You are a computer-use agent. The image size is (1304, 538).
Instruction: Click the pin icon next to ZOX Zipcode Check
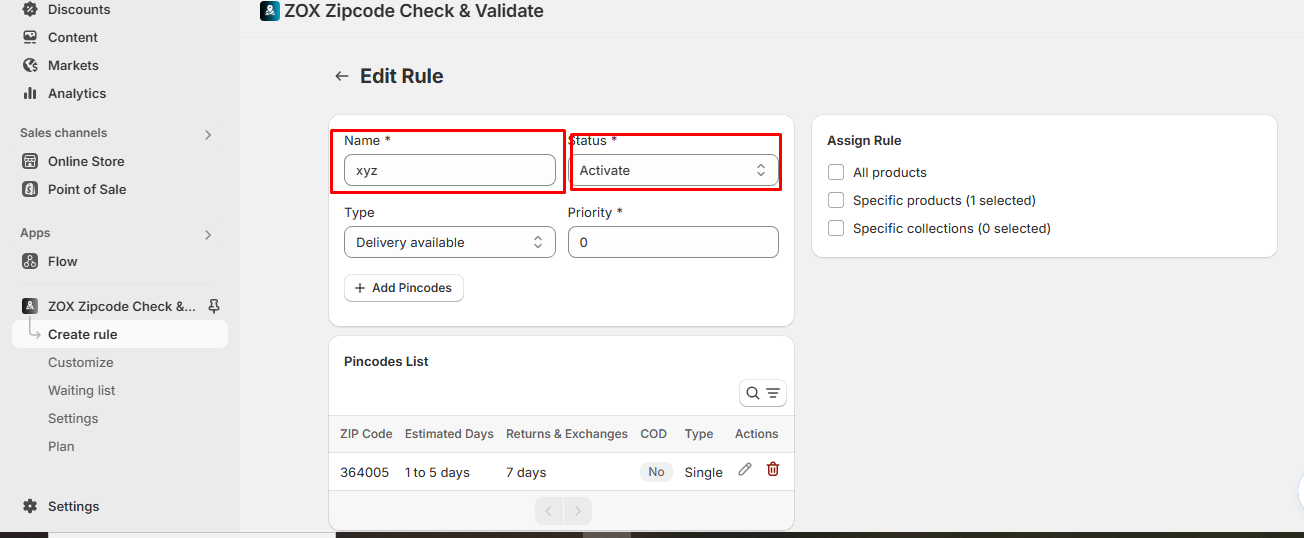click(213, 306)
